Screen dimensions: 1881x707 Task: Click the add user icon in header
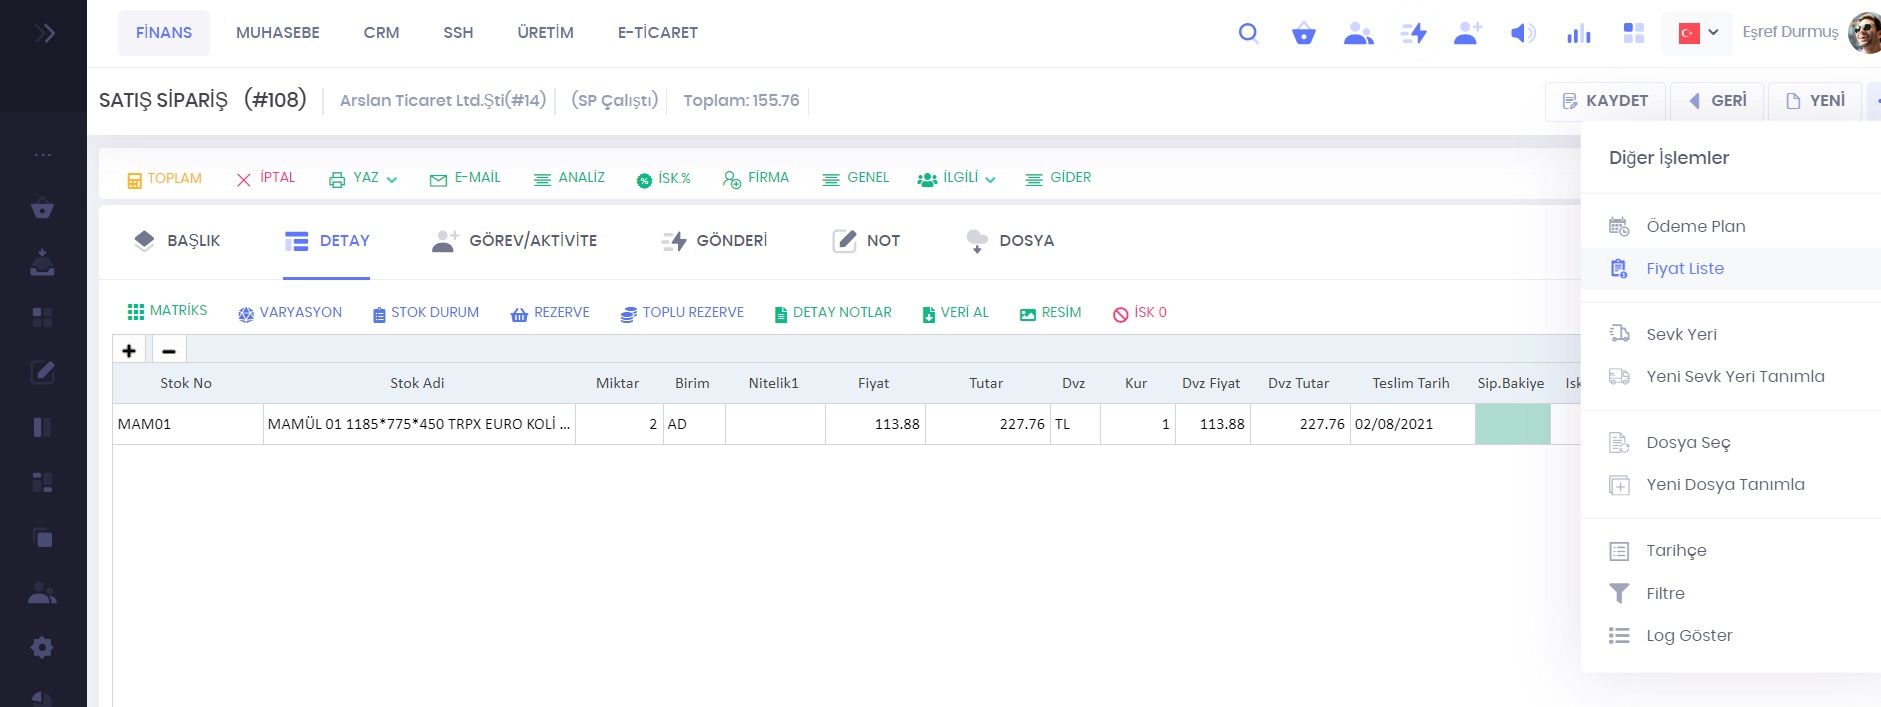tap(1467, 33)
